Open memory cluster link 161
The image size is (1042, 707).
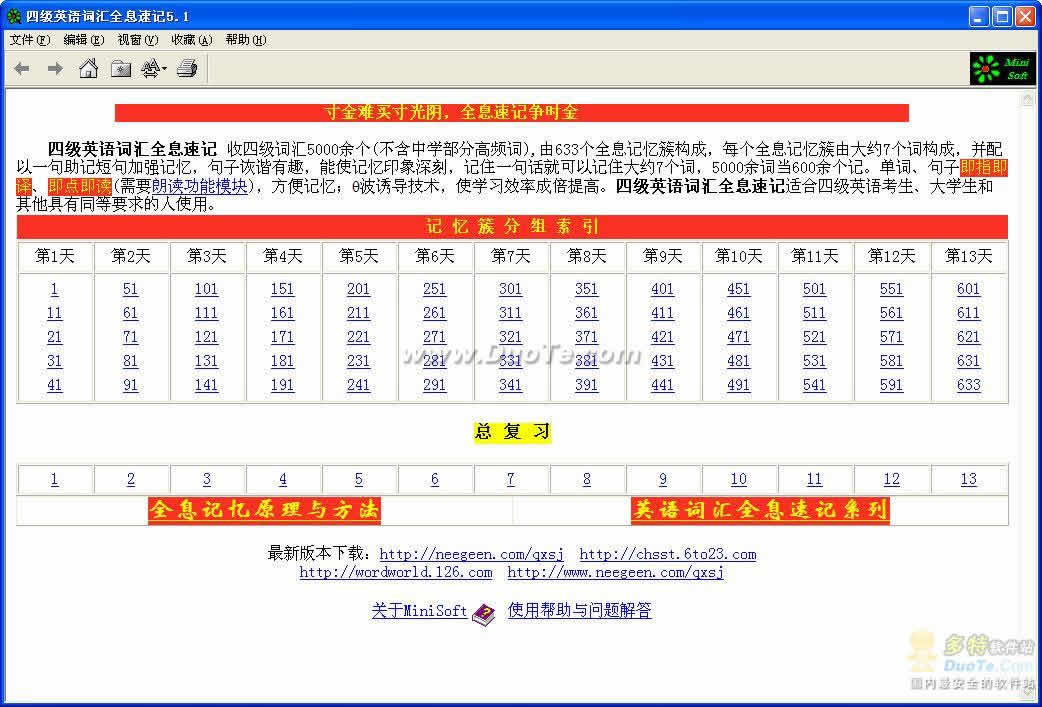[x=282, y=313]
